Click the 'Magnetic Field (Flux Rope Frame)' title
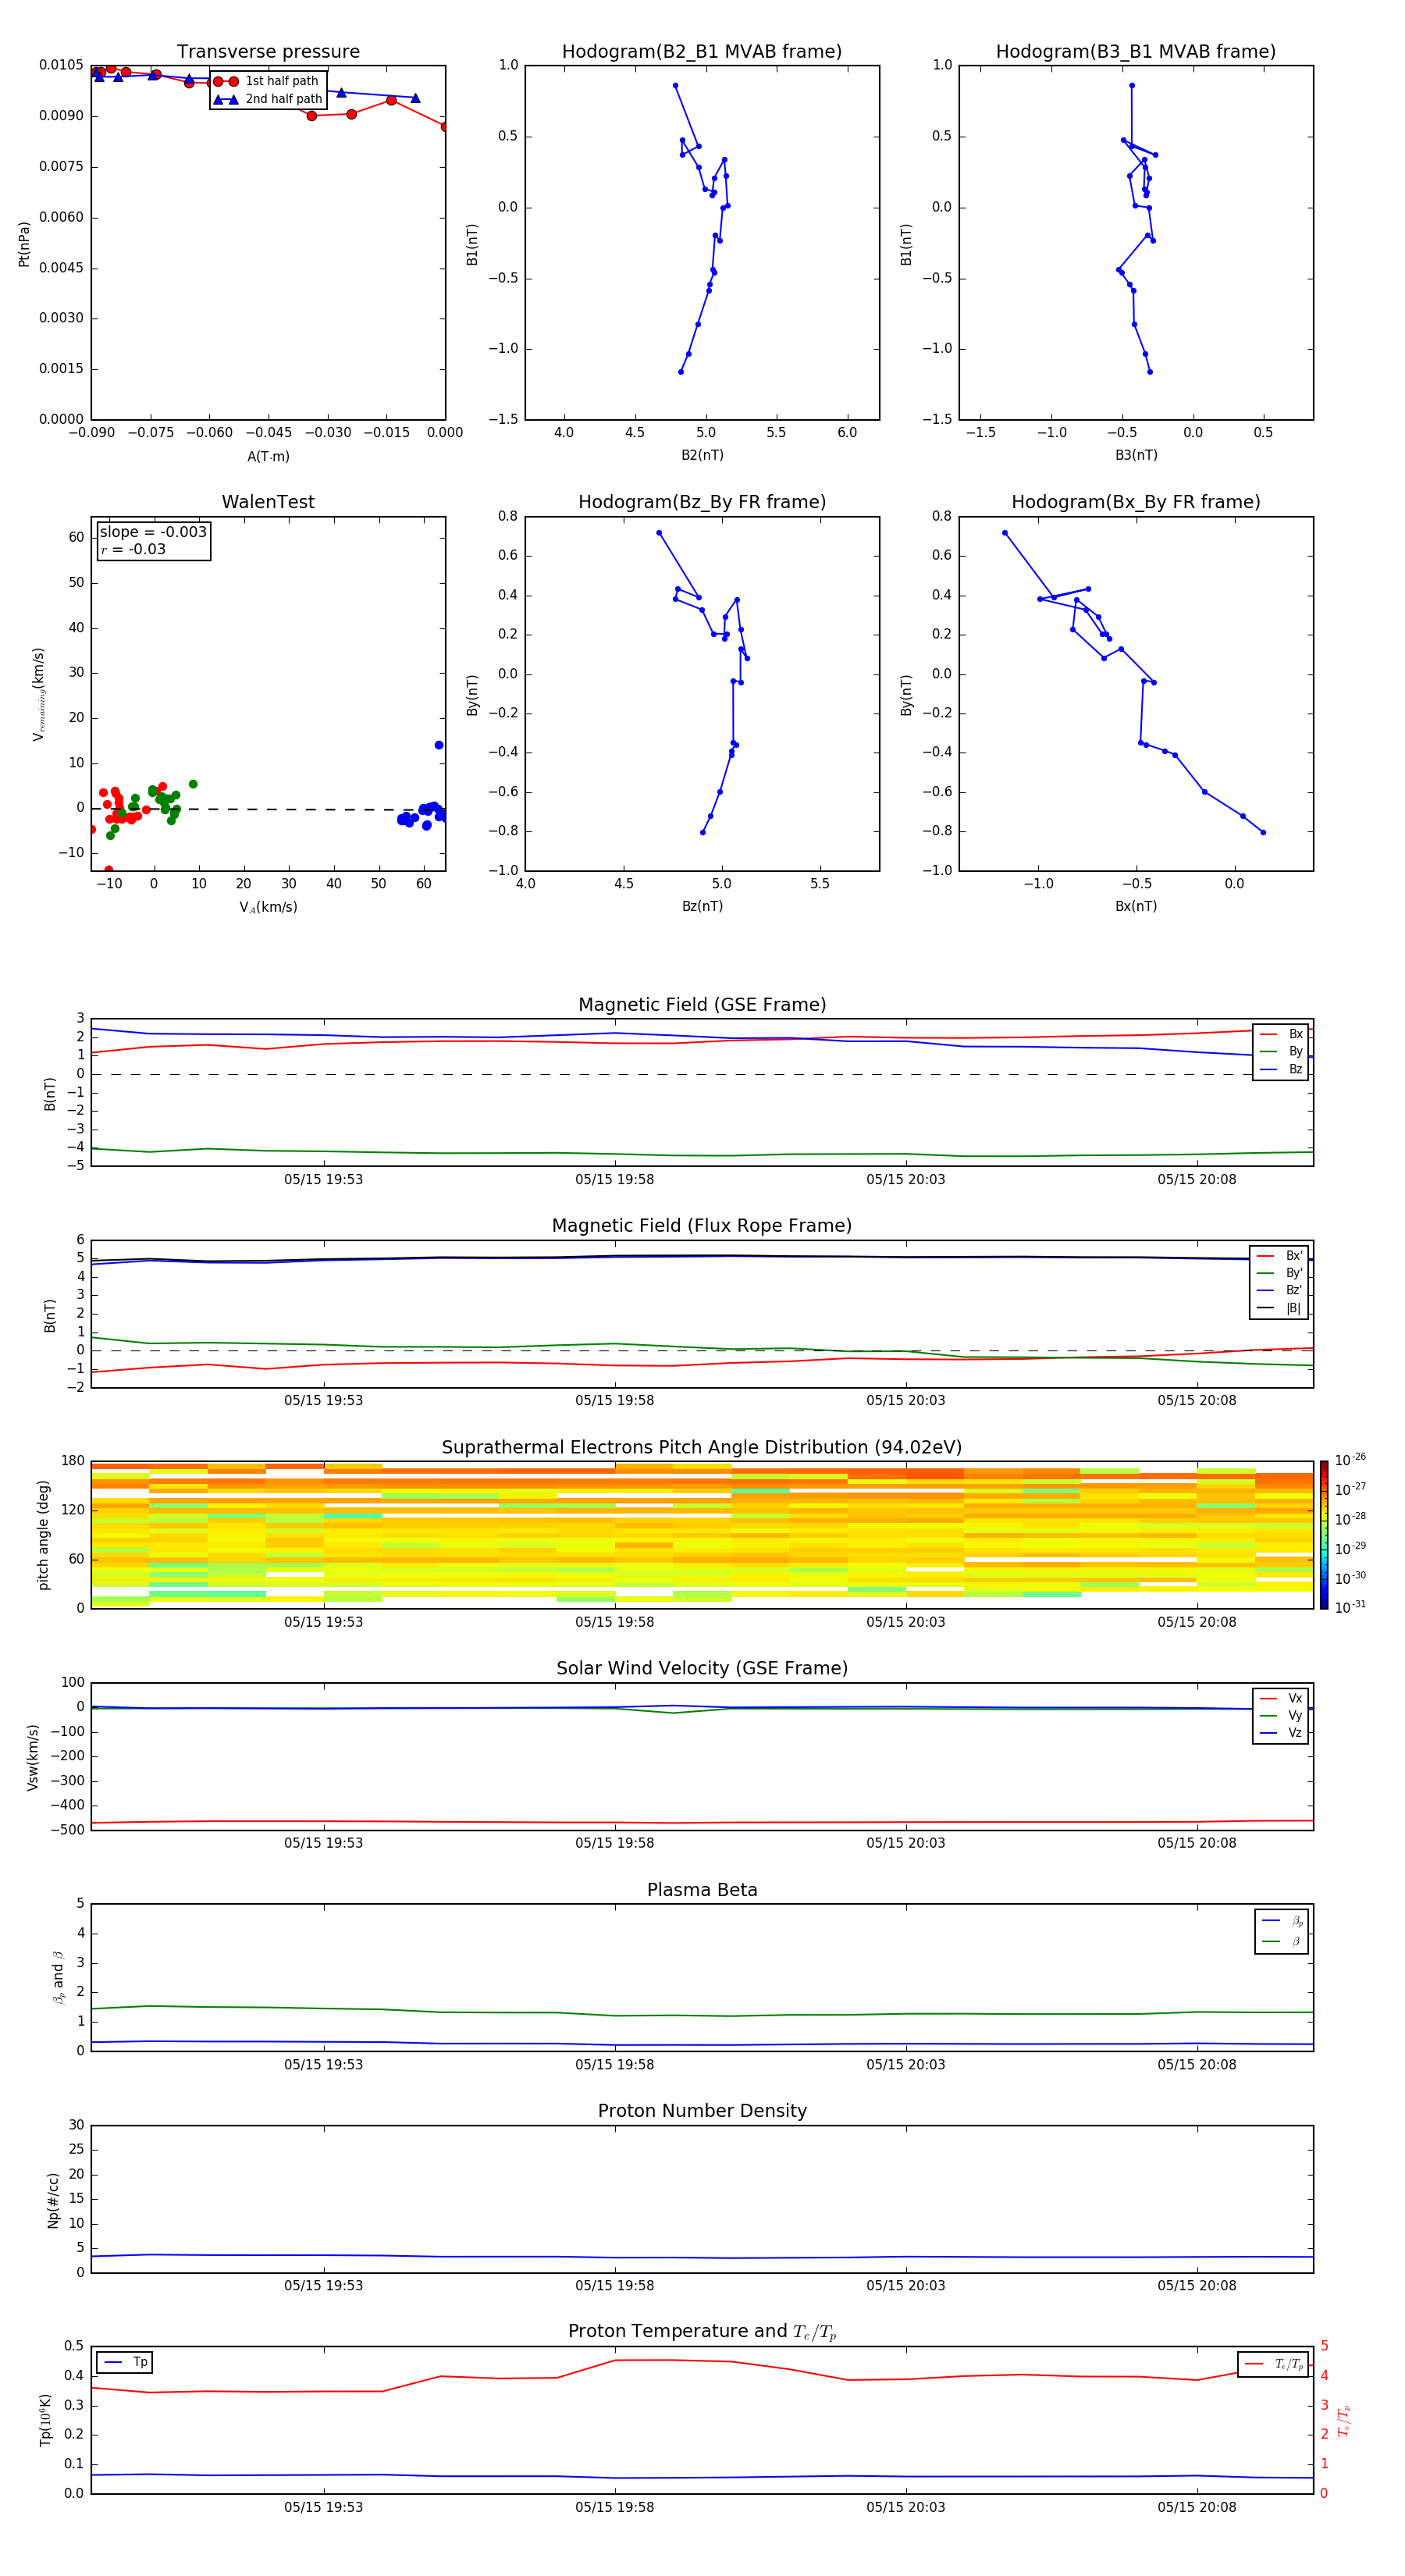 [x=702, y=1226]
